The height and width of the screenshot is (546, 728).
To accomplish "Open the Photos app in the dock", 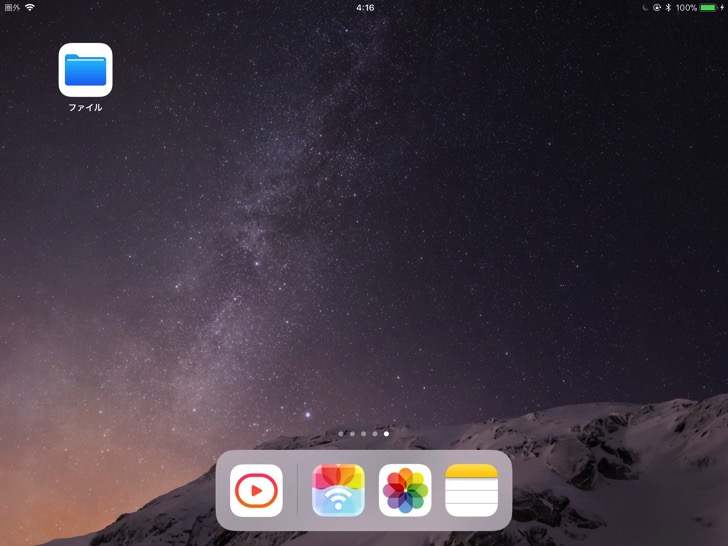I will (405, 490).
